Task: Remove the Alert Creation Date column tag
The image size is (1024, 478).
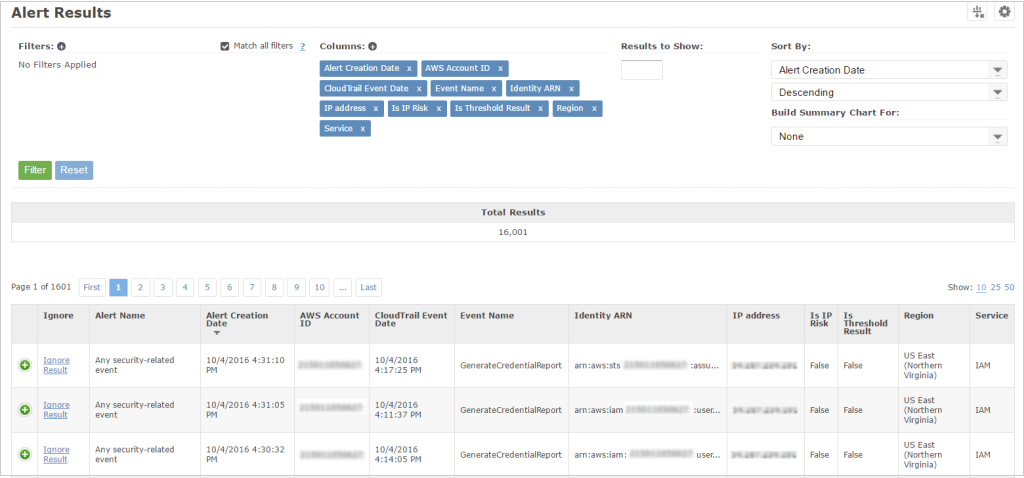Action: 409,69
